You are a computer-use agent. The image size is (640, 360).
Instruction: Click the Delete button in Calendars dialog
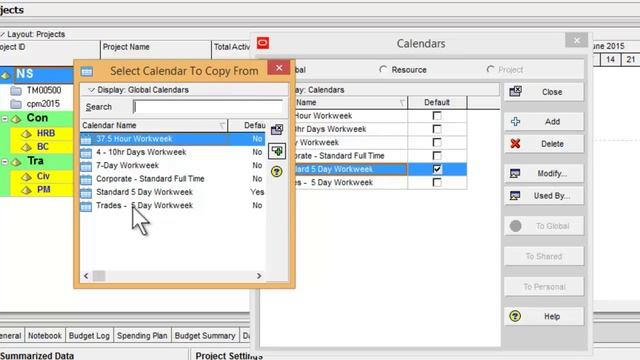[x=544, y=144]
